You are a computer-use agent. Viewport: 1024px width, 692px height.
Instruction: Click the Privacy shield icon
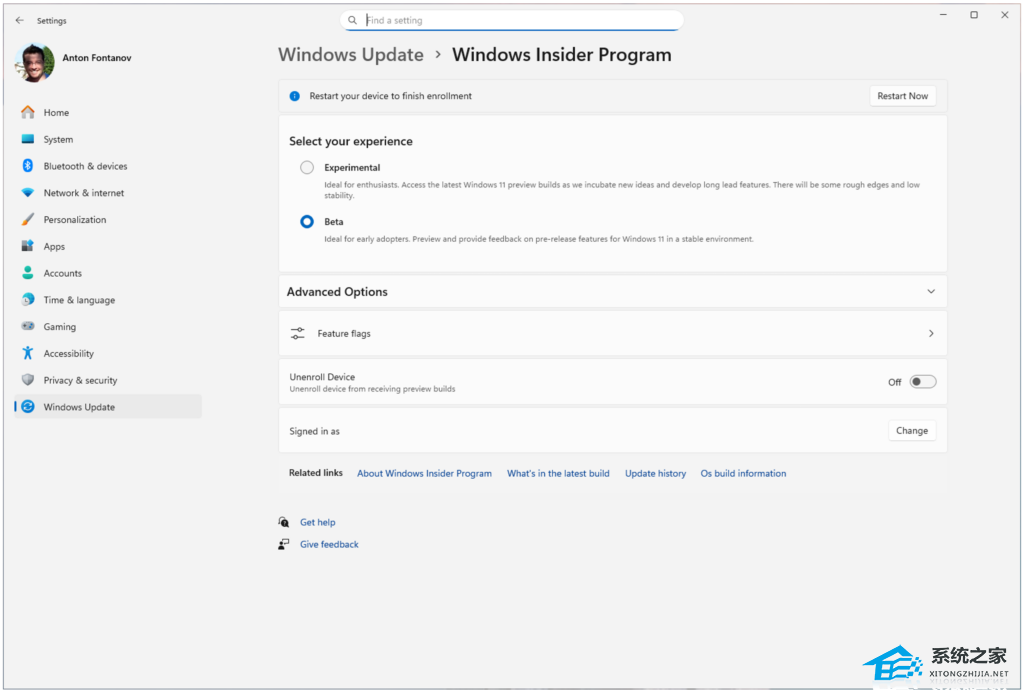[x=27, y=380]
